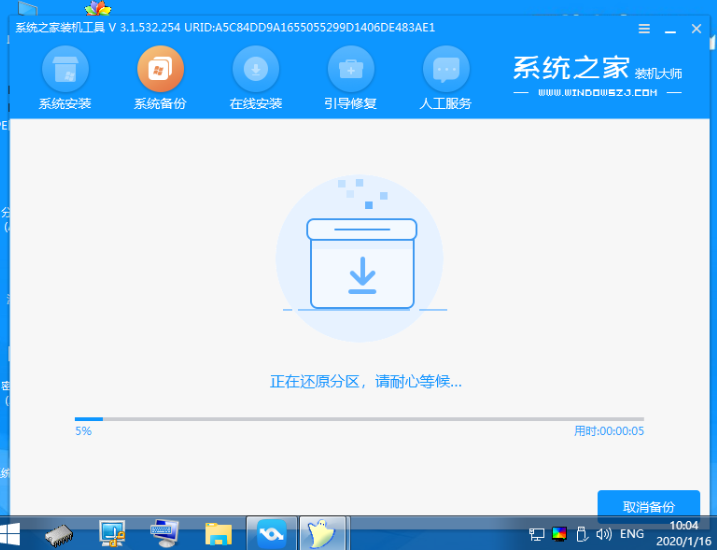717x551 pixels.
Task: Click the window title text 系统之家装机工具
Action: tap(60, 28)
